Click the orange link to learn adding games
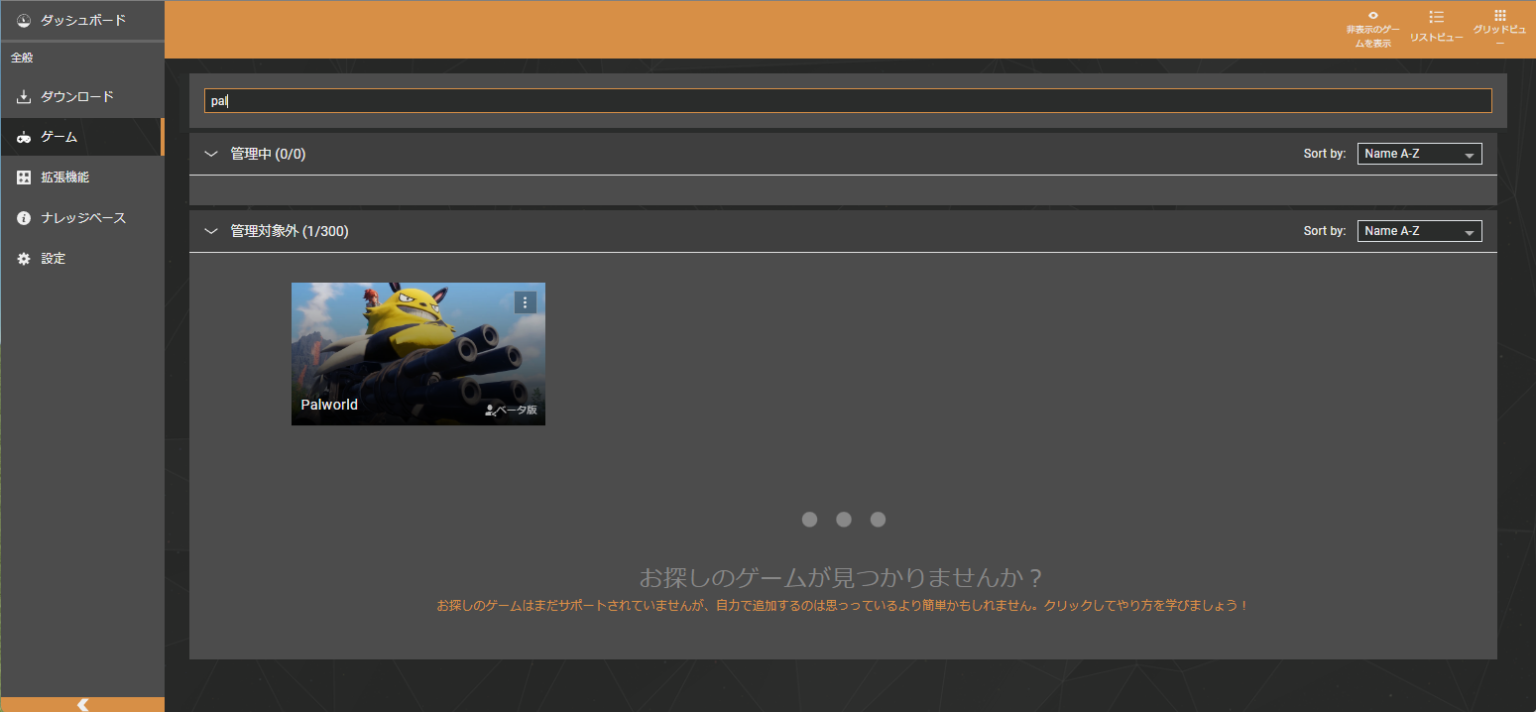This screenshot has width=1536, height=712. tap(841, 604)
